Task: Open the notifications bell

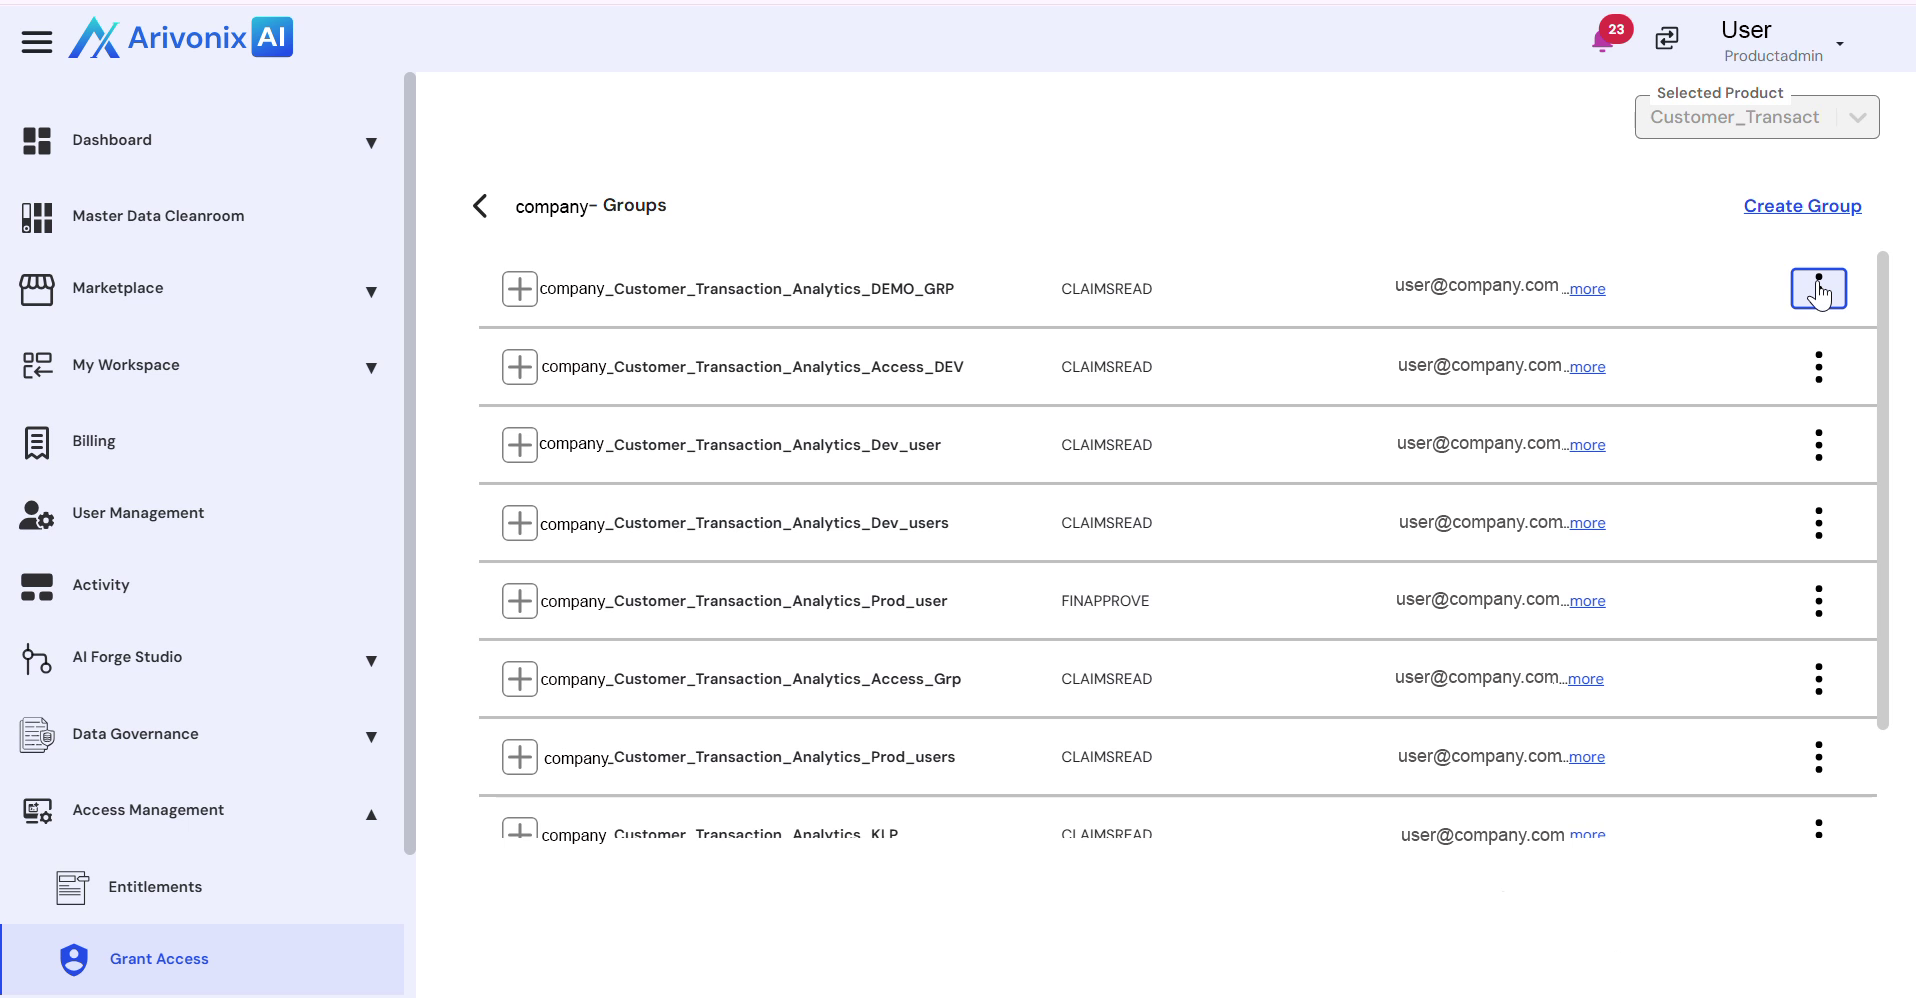Action: click(1603, 40)
